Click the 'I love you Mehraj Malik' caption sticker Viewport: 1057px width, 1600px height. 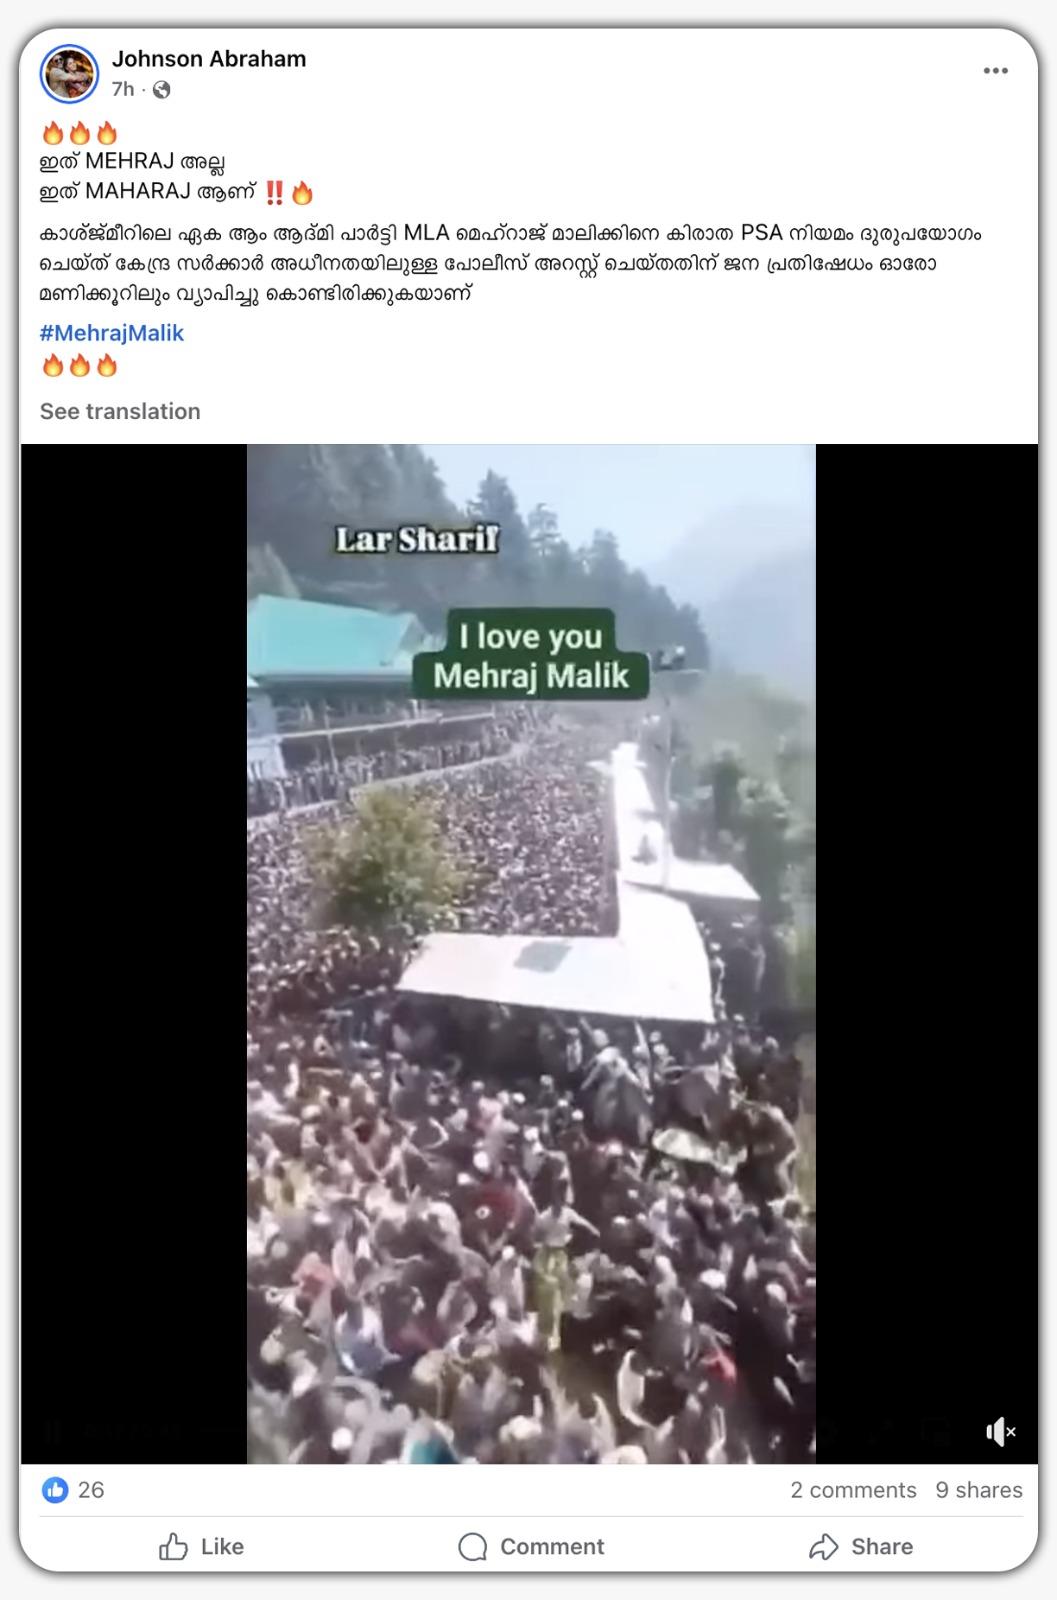click(531, 655)
